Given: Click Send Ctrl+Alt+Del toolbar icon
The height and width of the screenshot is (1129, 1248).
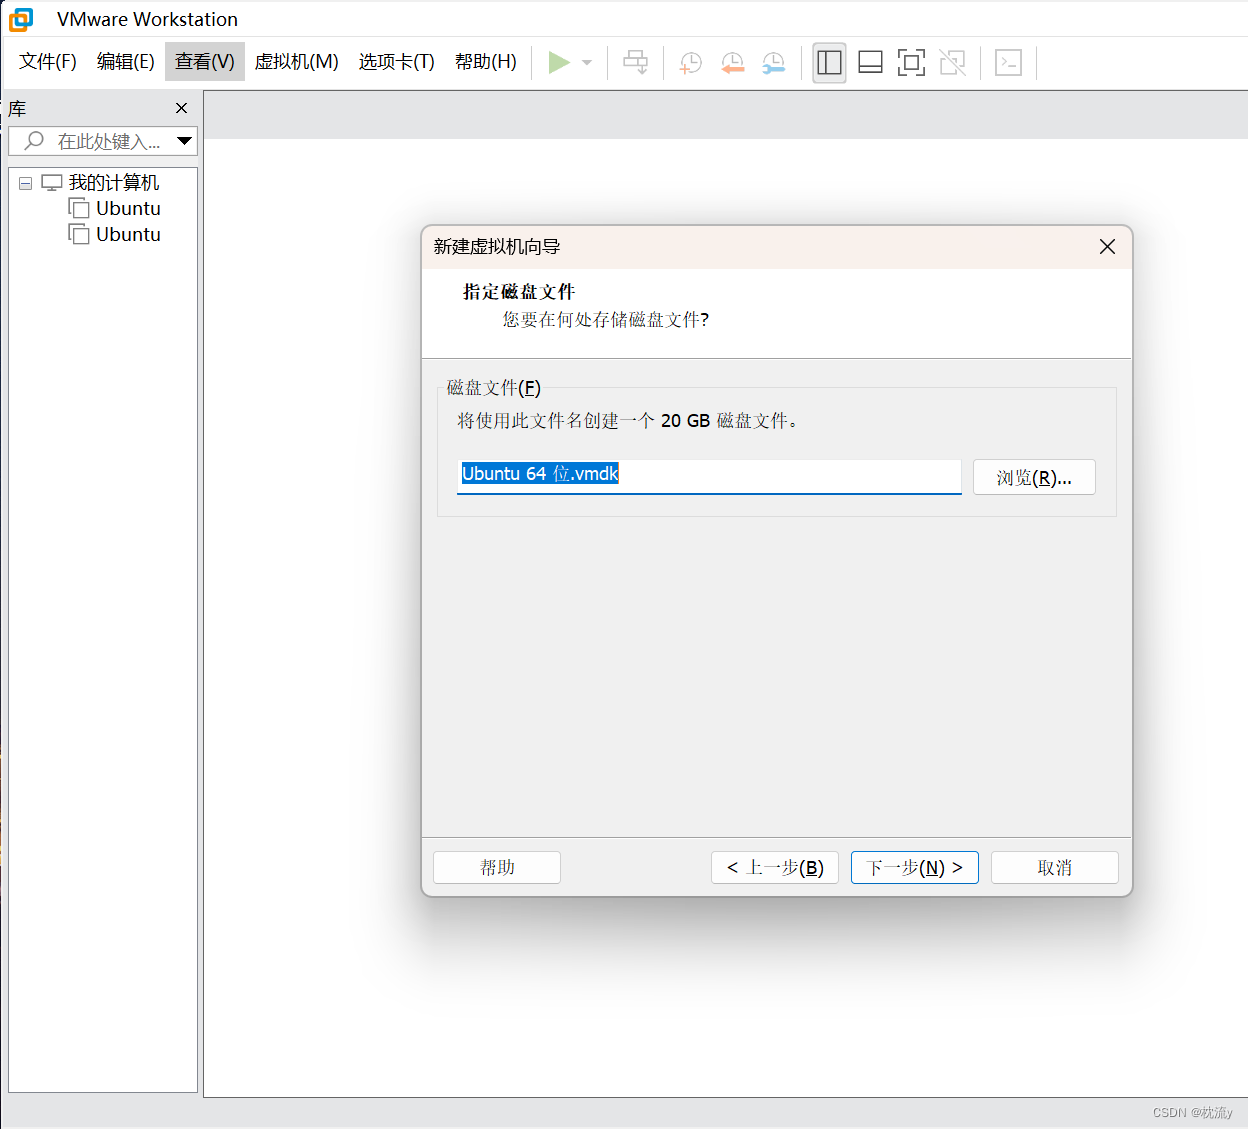Looking at the screenshot, I should [x=635, y=62].
